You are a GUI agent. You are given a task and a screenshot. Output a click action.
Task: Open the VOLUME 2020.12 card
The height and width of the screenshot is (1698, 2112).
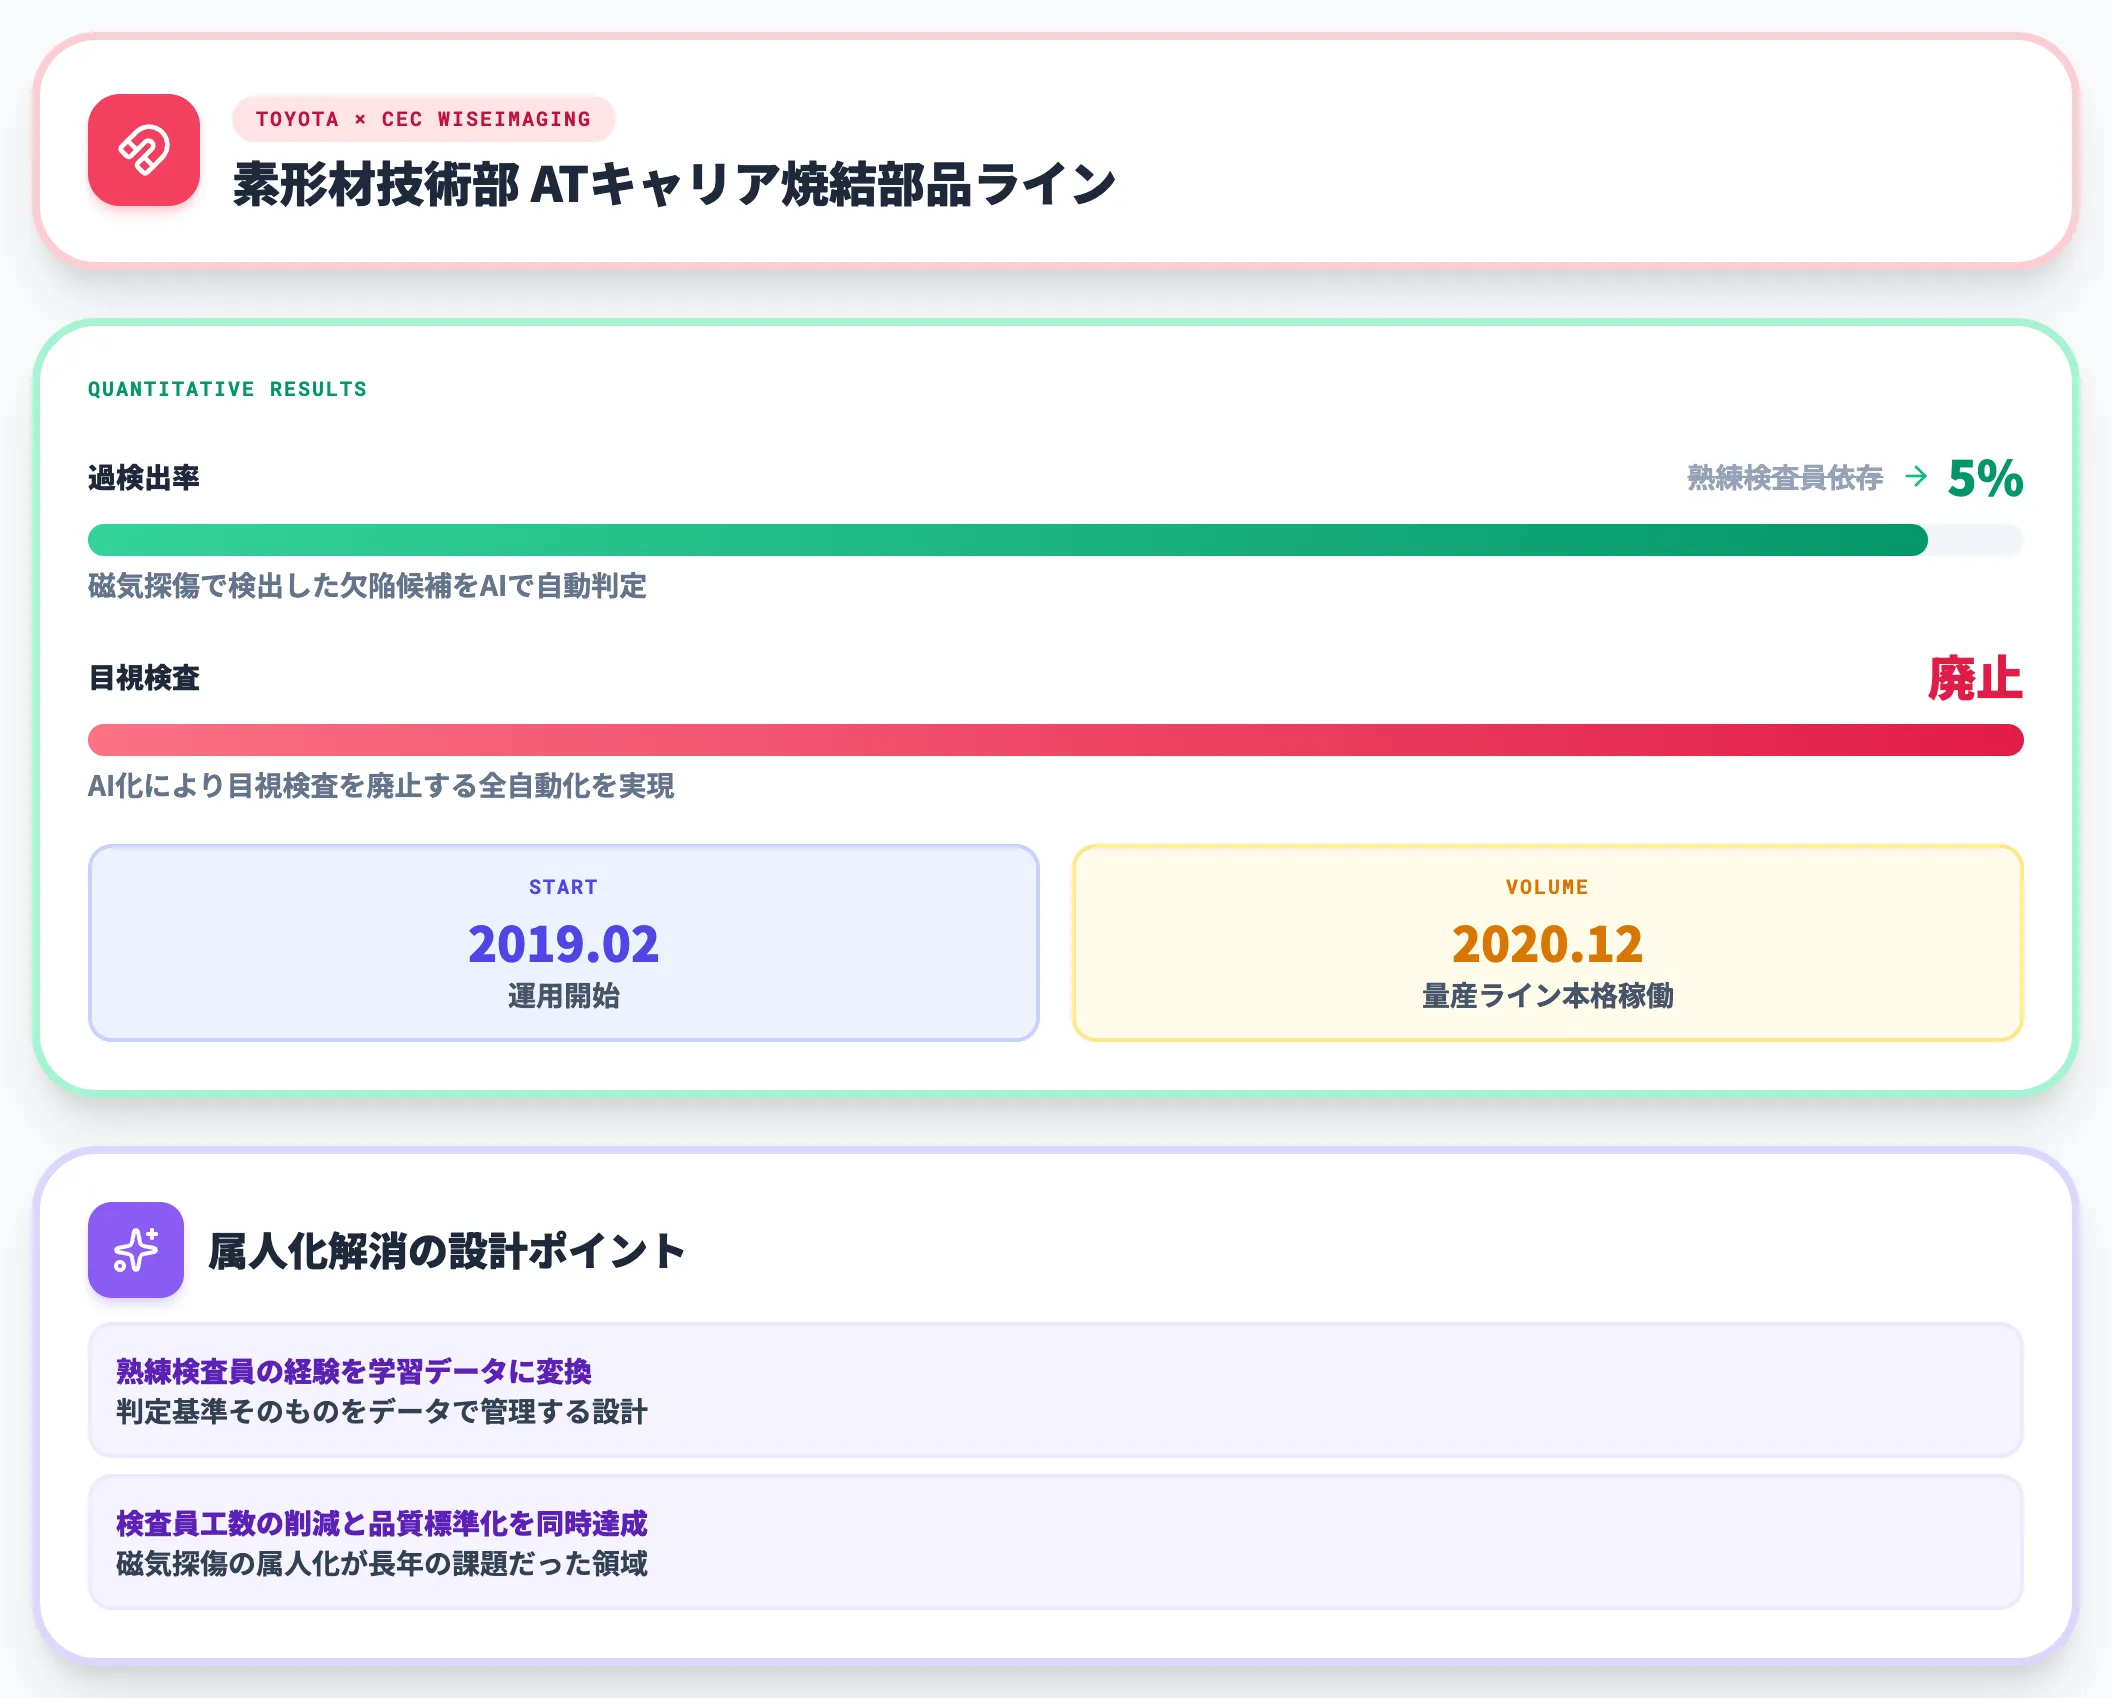coord(1548,943)
